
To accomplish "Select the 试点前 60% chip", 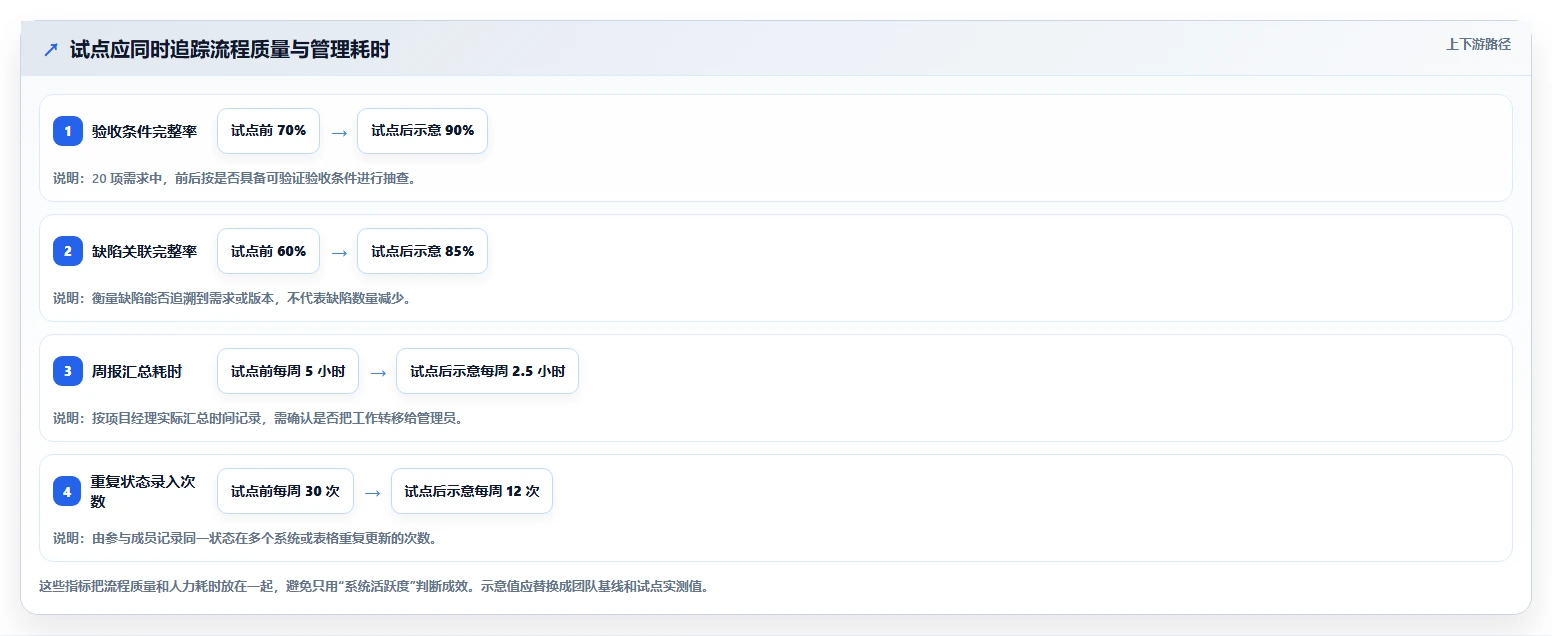I will (x=268, y=251).
